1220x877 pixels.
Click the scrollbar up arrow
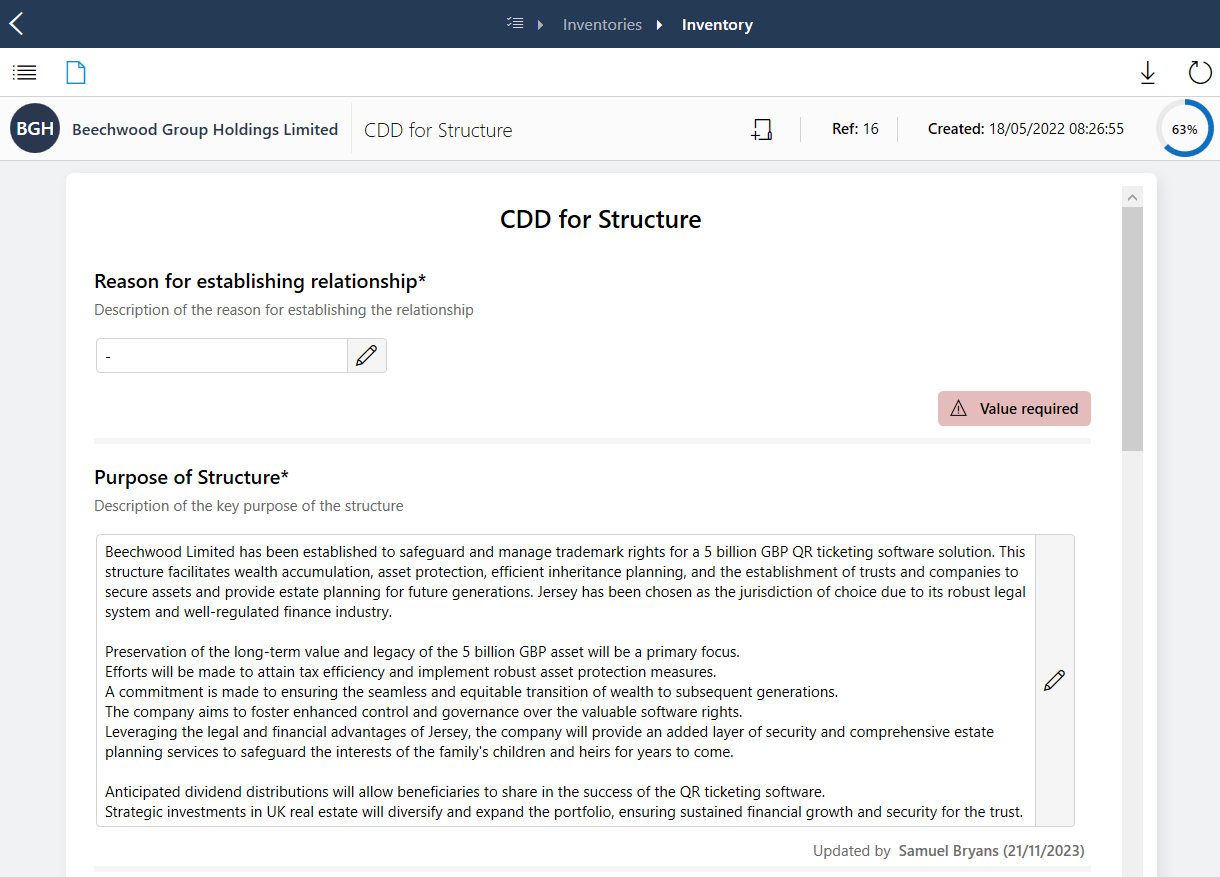point(1132,197)
